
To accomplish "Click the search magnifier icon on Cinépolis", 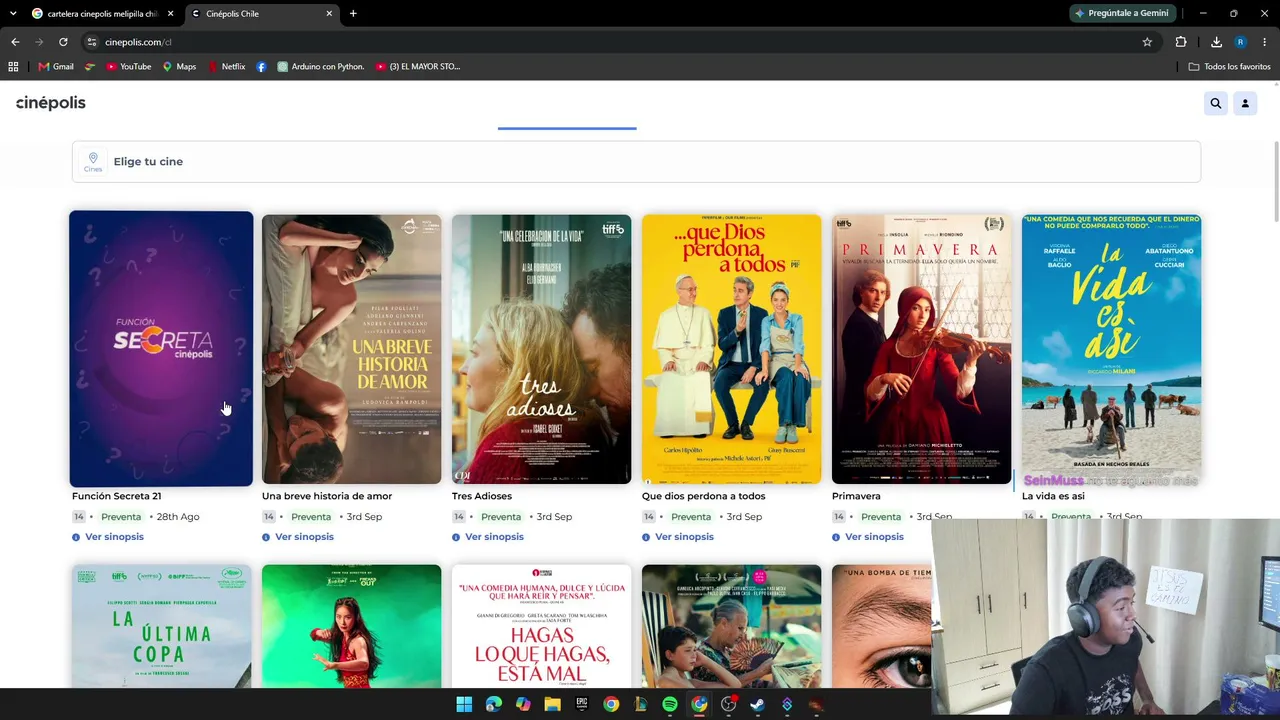I will coord(1216,103).
